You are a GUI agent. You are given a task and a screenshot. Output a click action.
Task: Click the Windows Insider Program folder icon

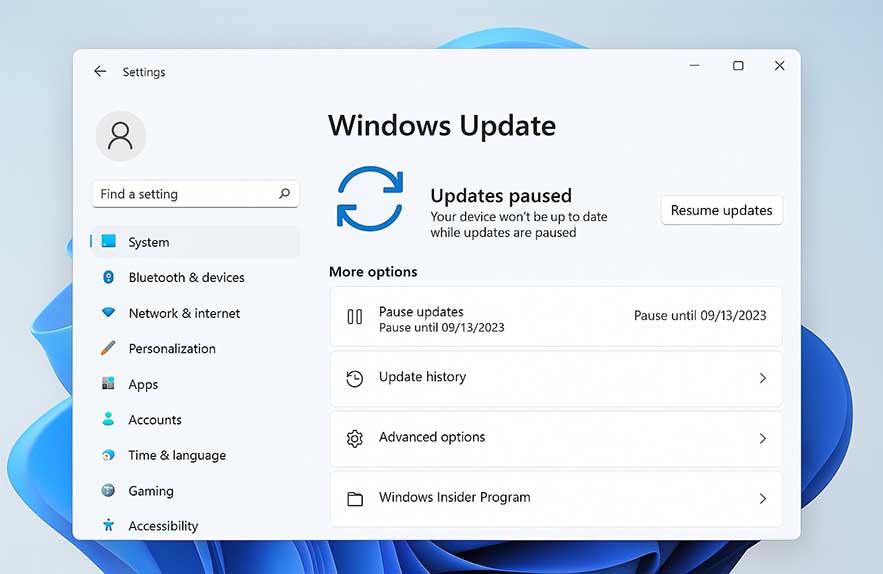click(x=355, y=499)
